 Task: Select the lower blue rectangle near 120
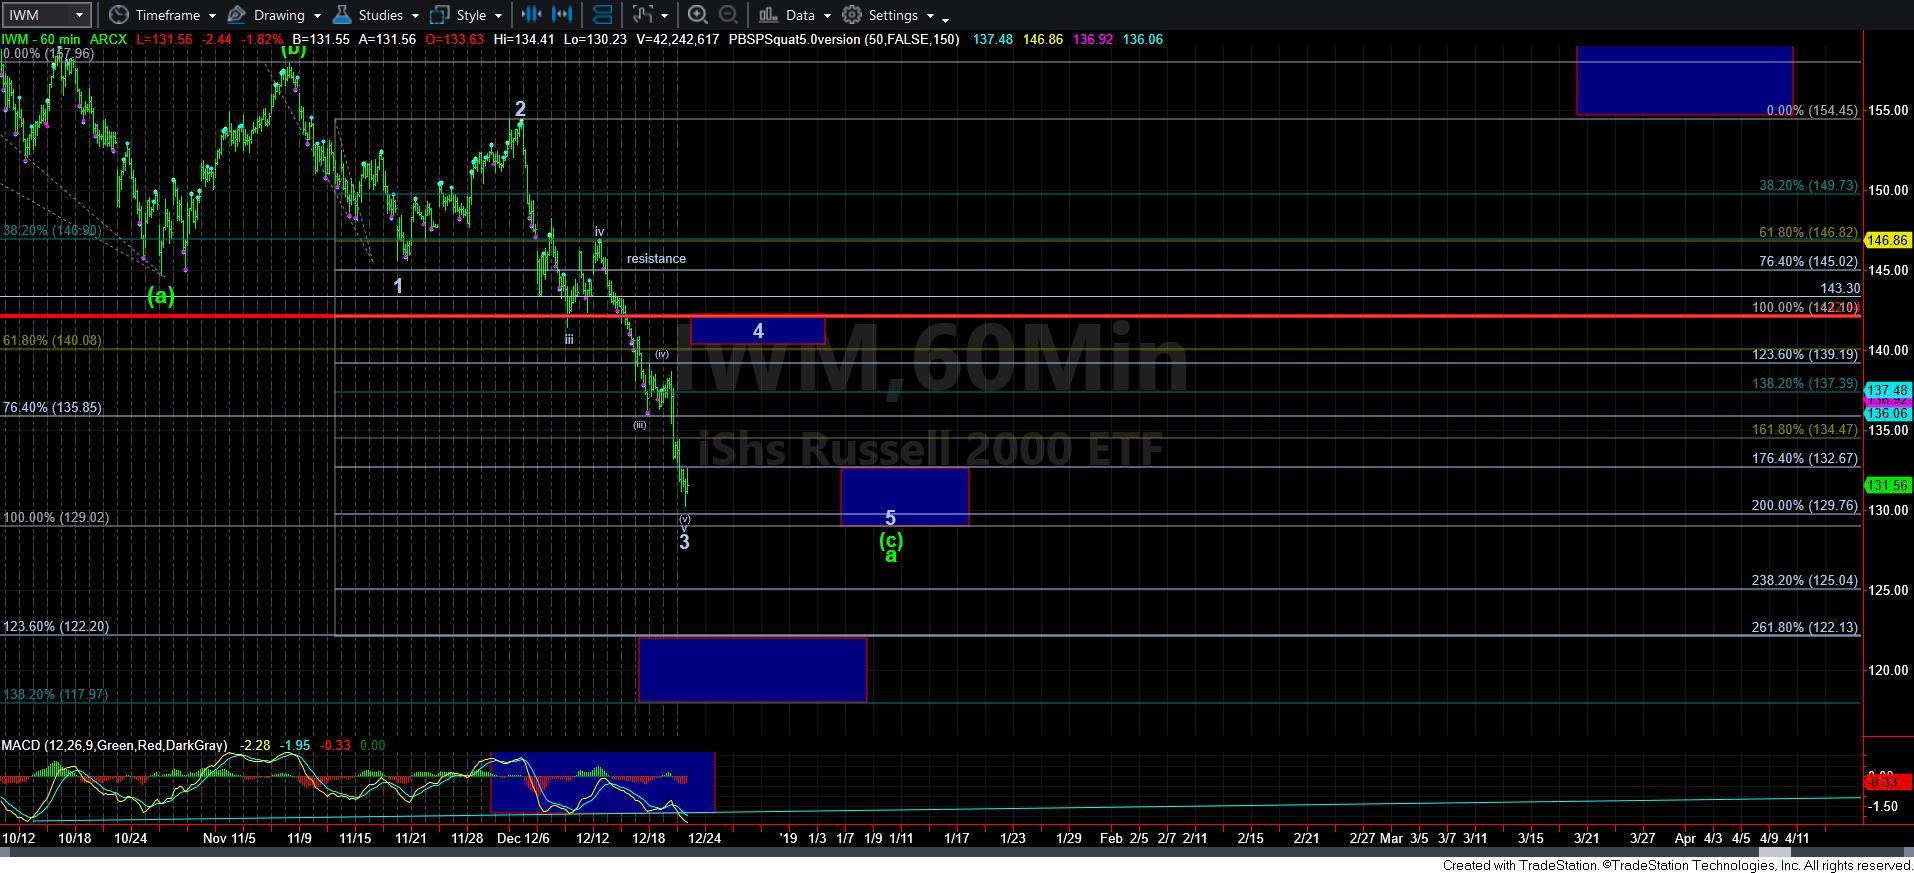point(753,669)
